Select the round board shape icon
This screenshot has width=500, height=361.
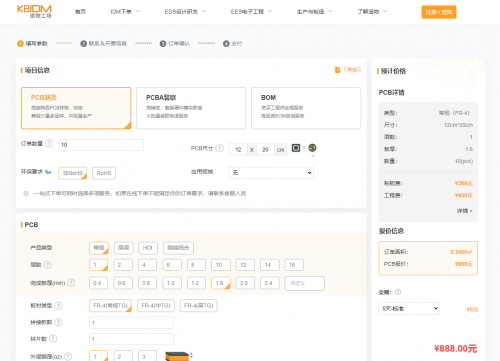312,148
